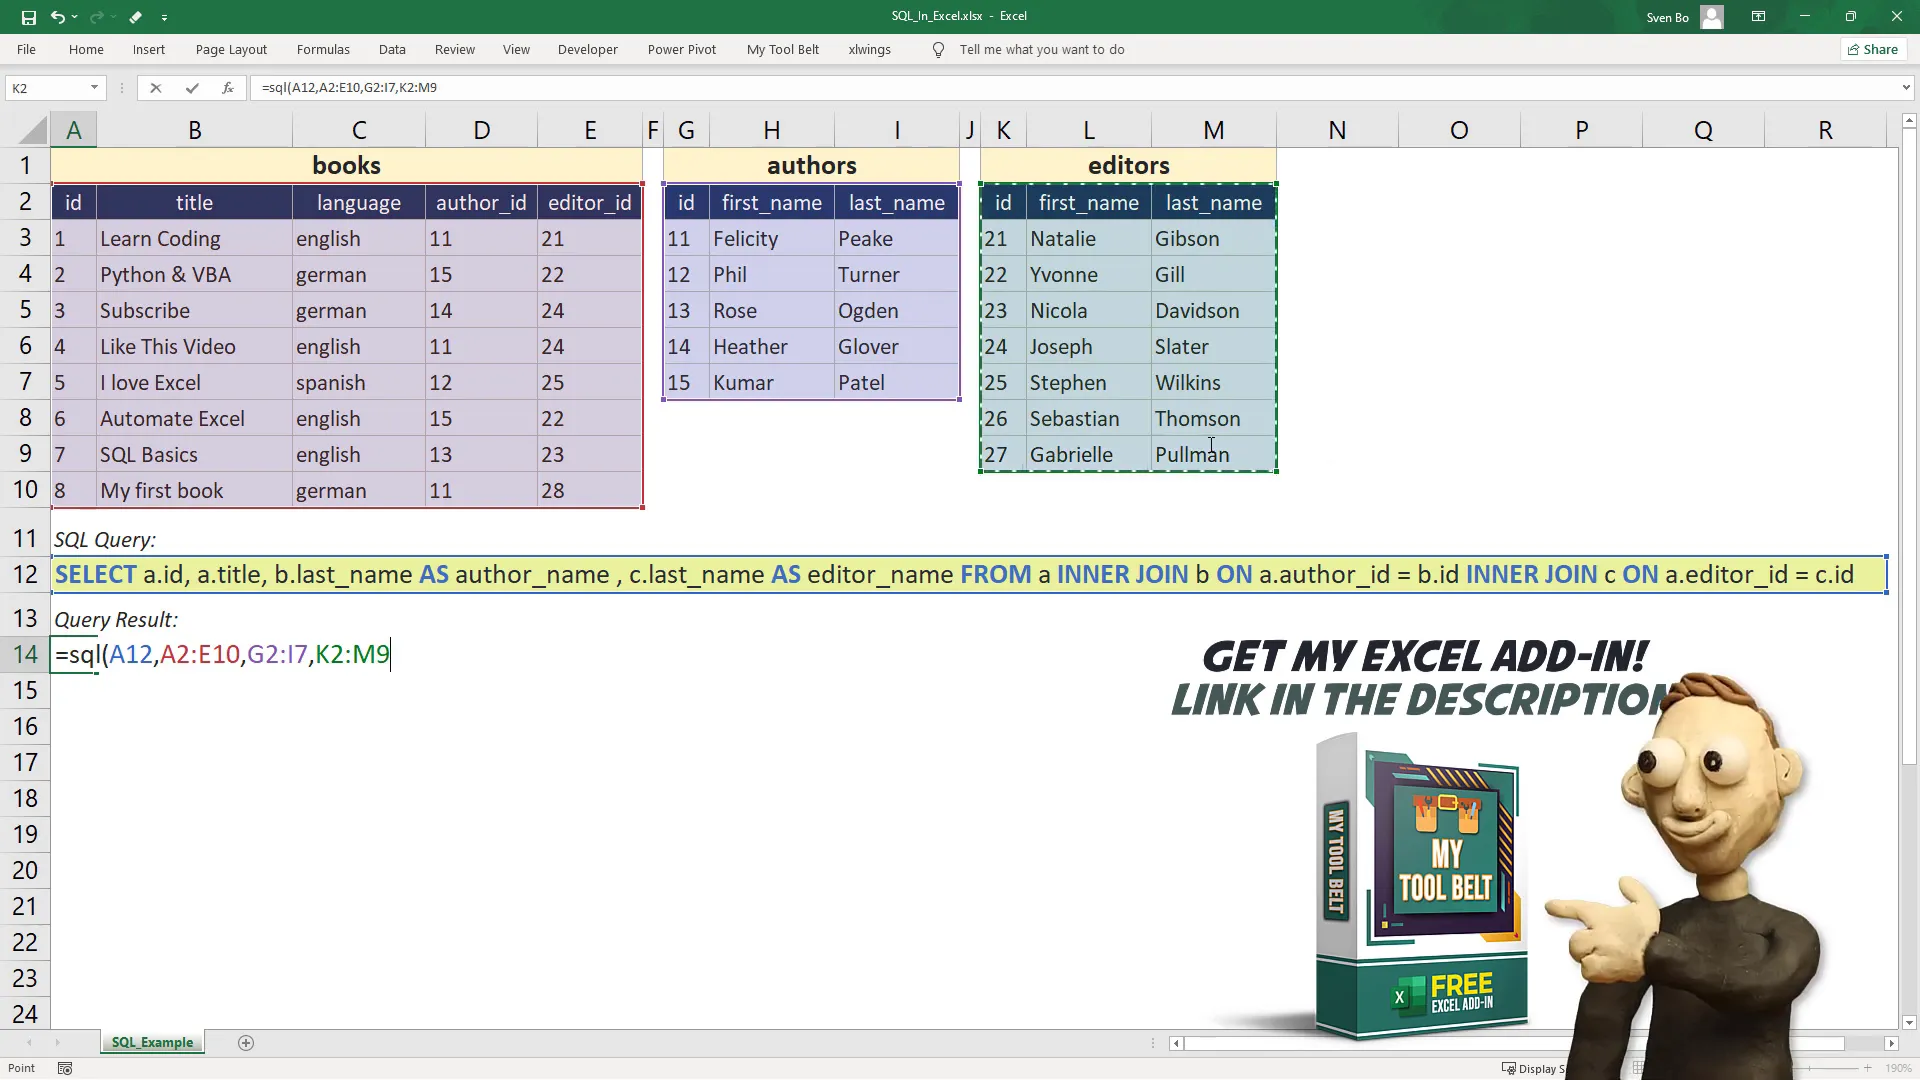Click the Share button

1872,49
